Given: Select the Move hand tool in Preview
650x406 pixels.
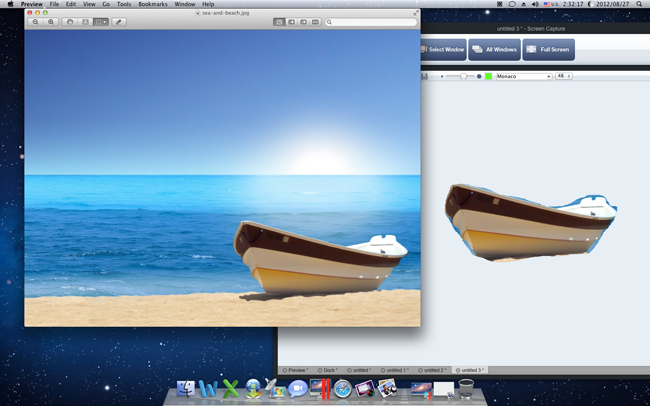Looking at the screenshot, I should coord(70,21).
